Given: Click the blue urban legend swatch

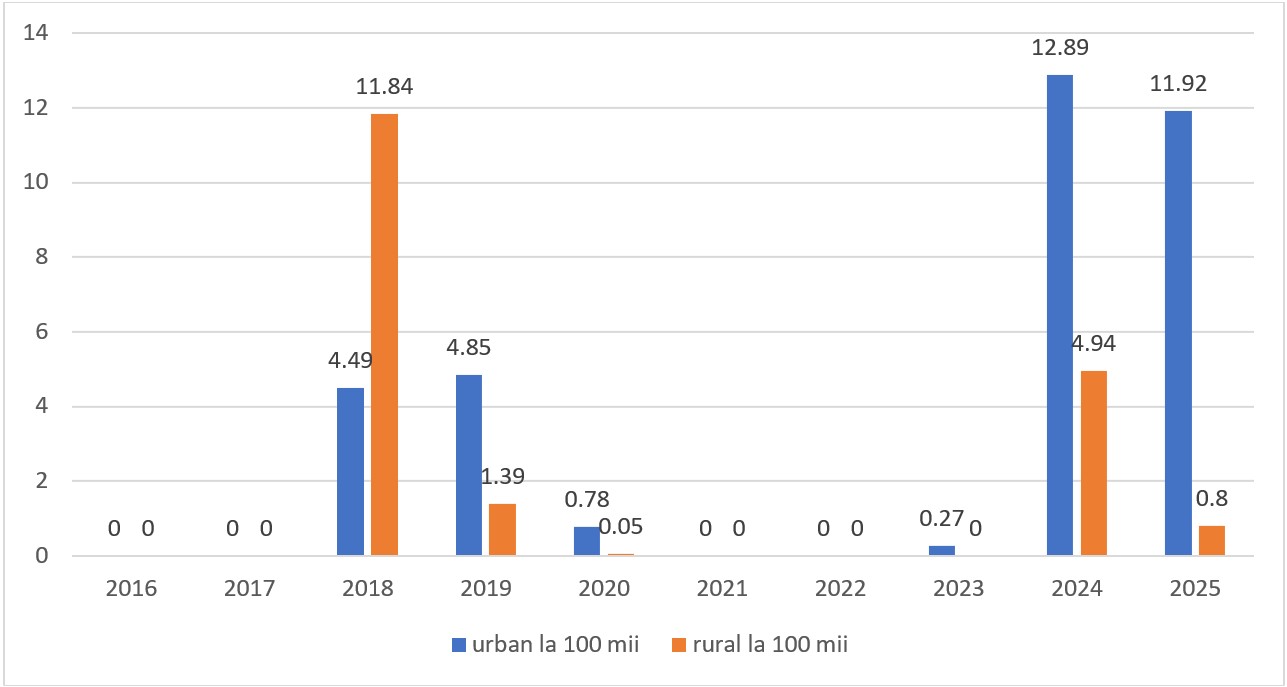Looking at the screenshot, I should [458, 645].
